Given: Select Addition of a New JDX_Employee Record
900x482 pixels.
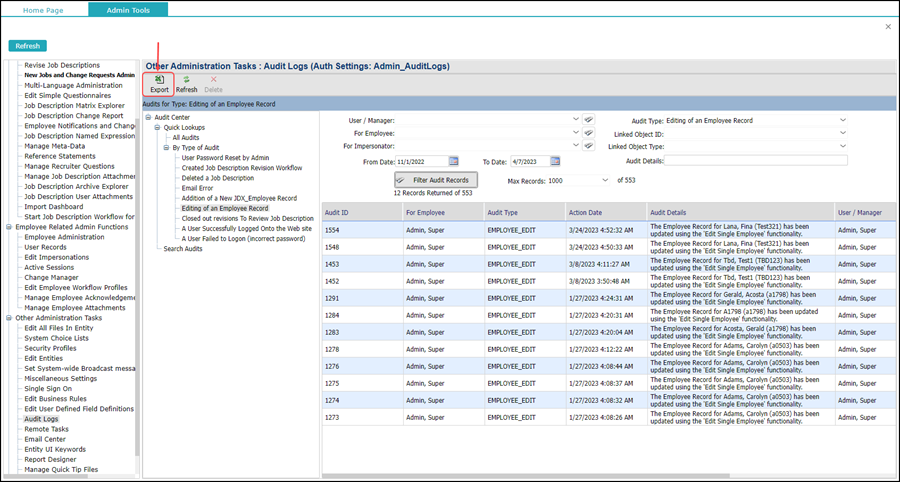Looking at the screenshot, I should click(239, 198).
